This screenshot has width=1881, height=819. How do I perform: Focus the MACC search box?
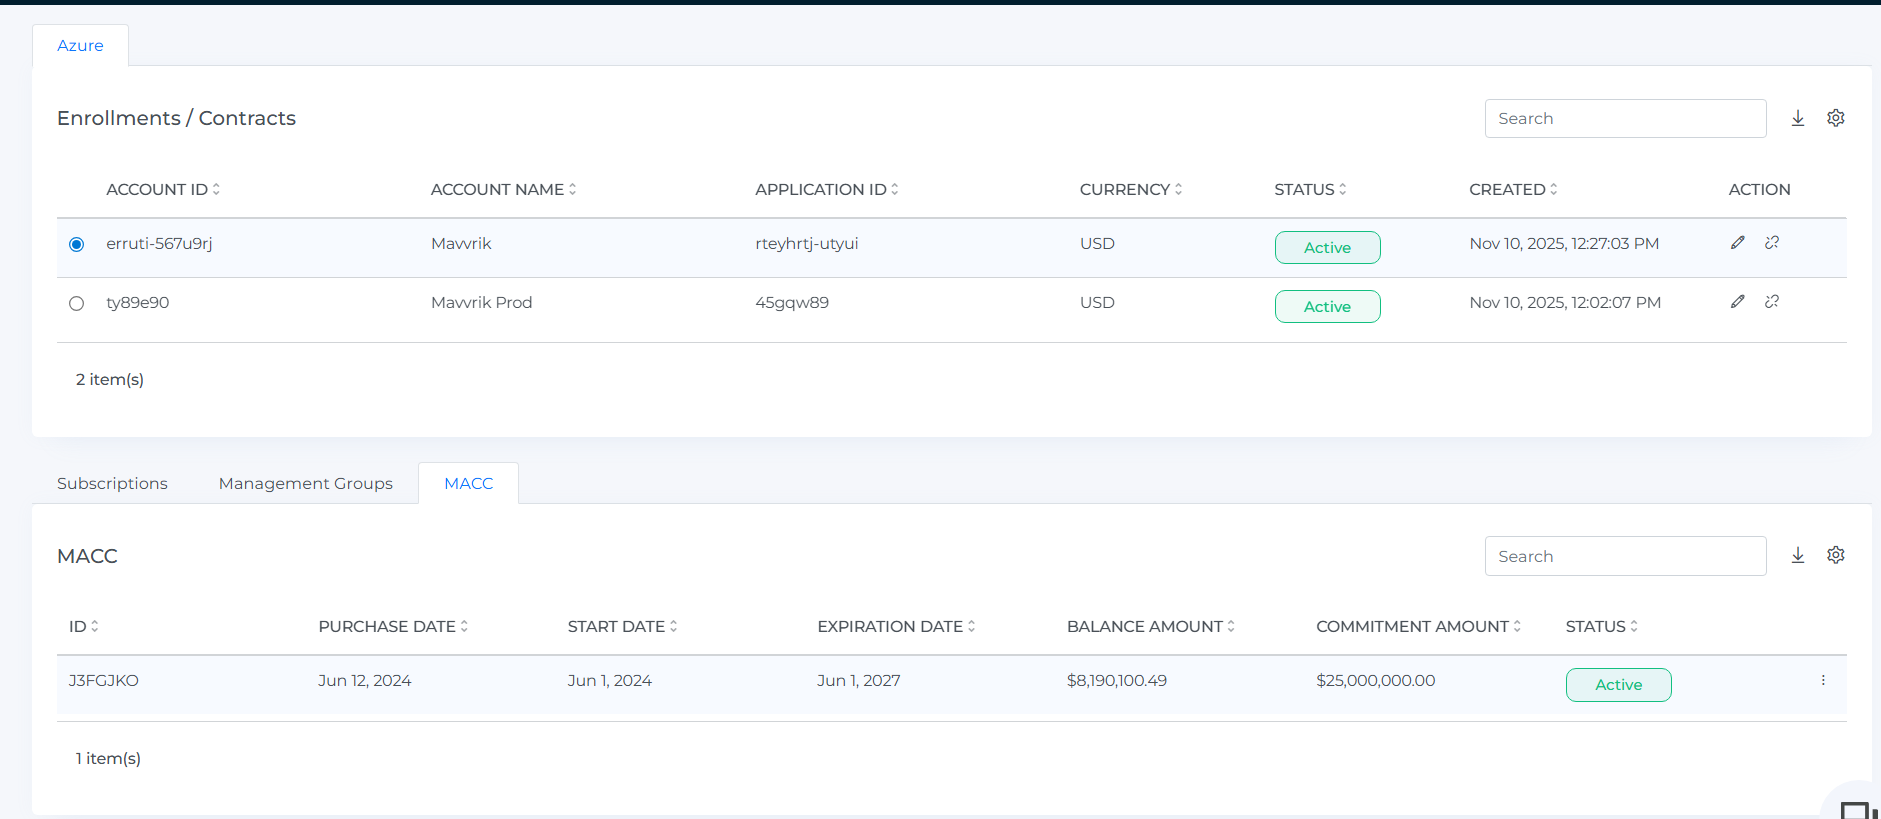[1624, 556]
